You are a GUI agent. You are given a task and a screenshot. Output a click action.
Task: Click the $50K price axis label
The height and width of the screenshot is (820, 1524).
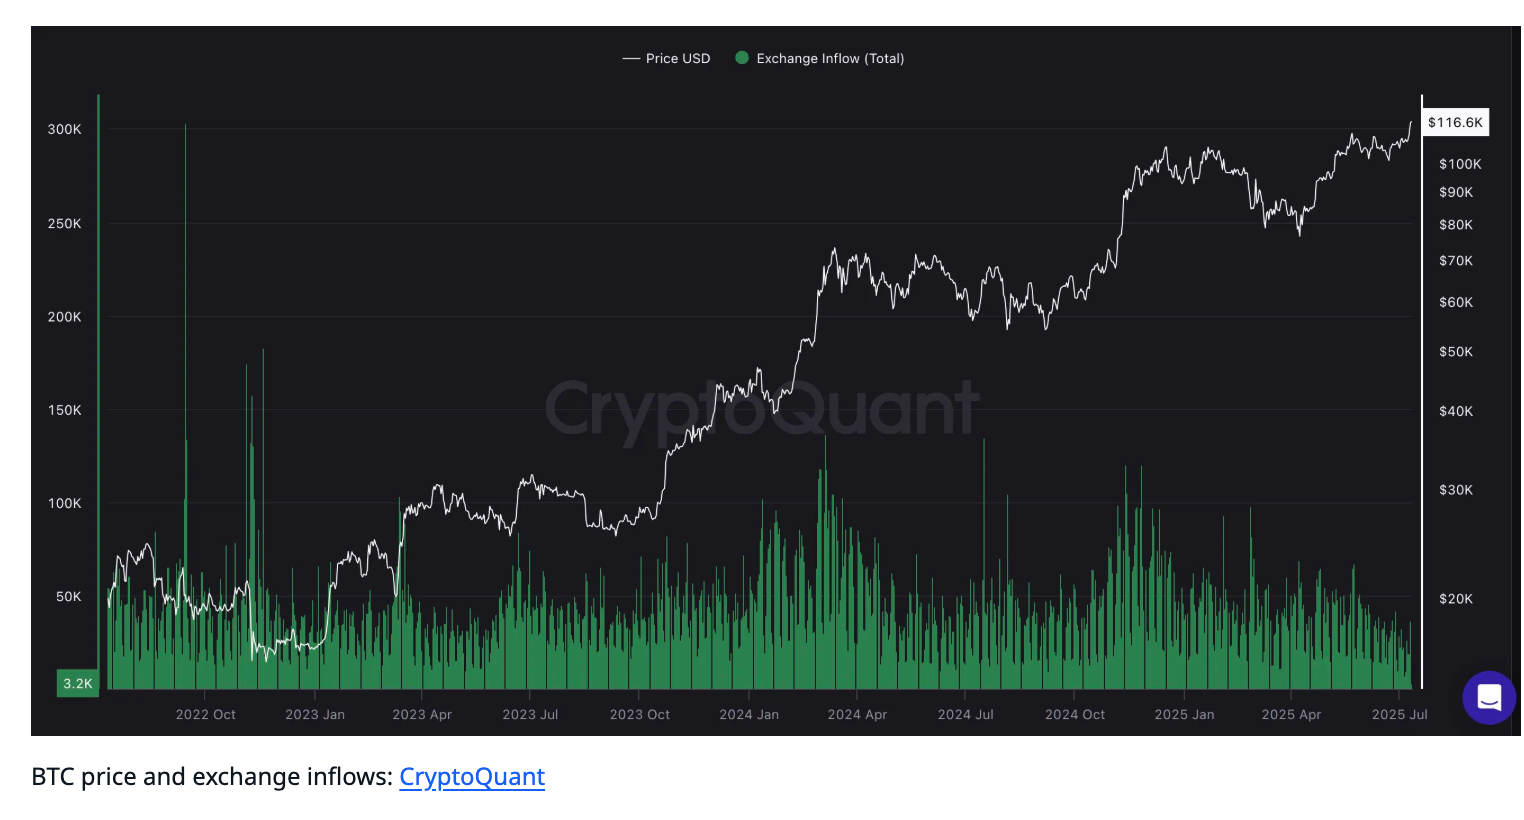coord(1456,352)
